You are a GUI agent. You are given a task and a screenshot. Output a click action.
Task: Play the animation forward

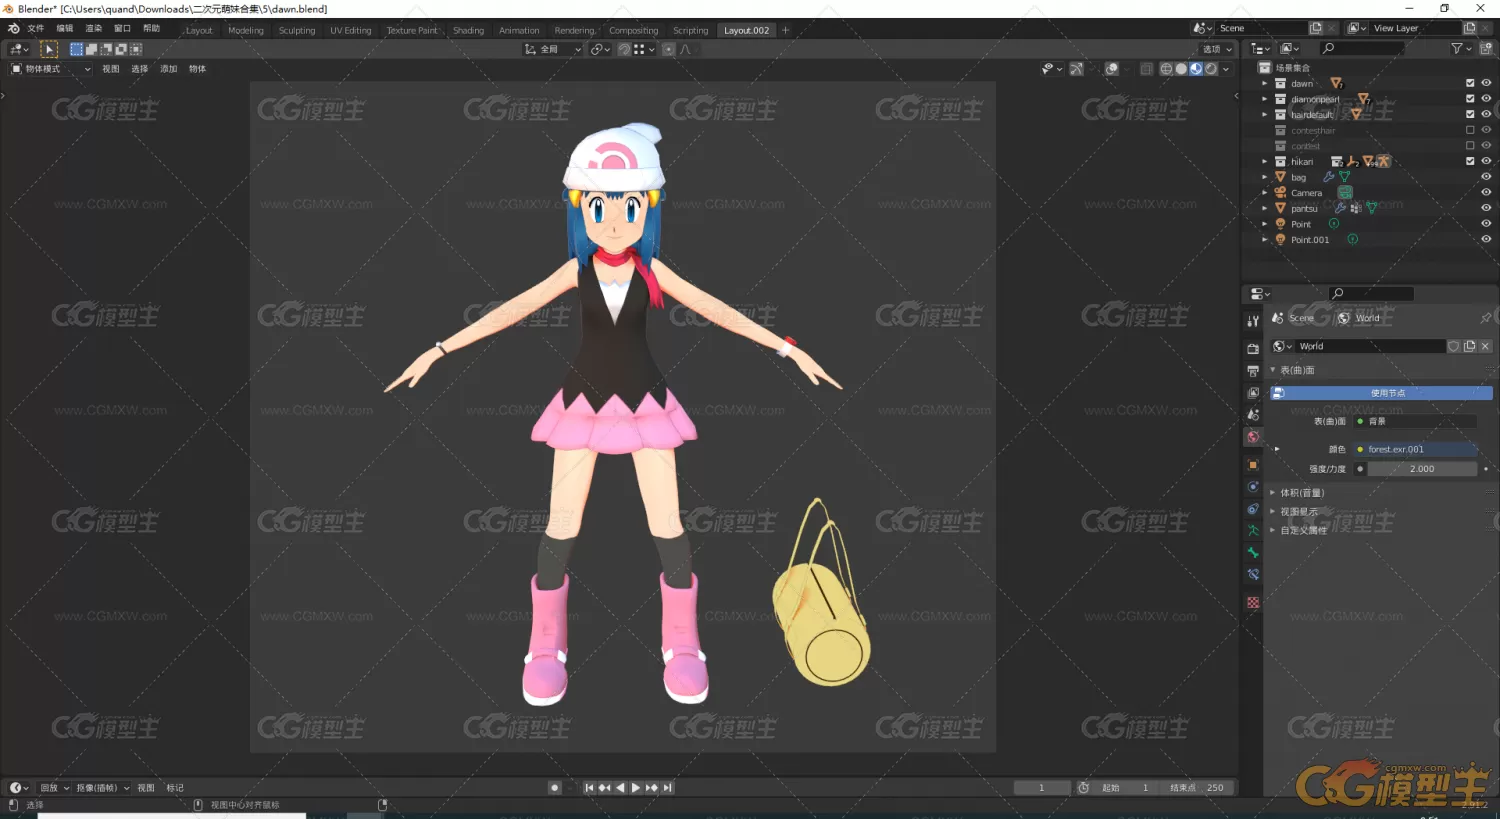(x=636, y=788)
